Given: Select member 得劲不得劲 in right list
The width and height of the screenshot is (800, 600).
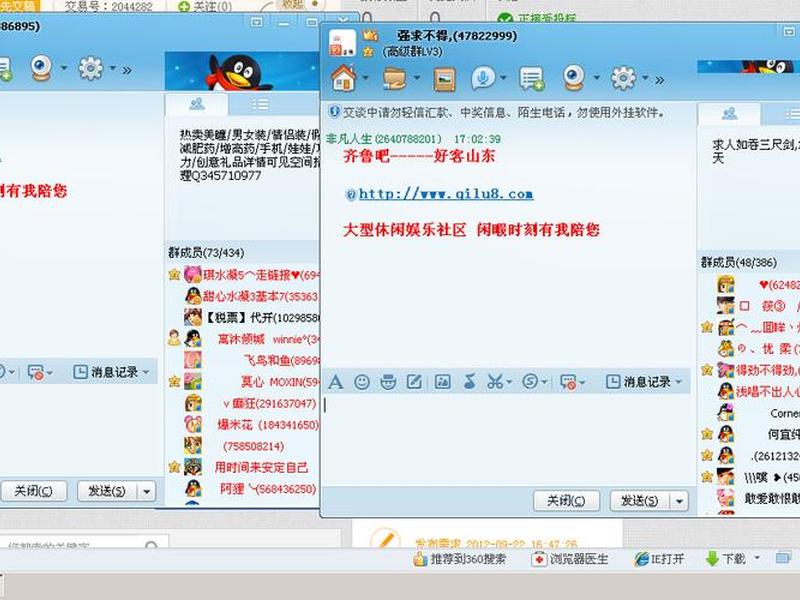Looking at the screenshot, I should (x=750, y=370).
